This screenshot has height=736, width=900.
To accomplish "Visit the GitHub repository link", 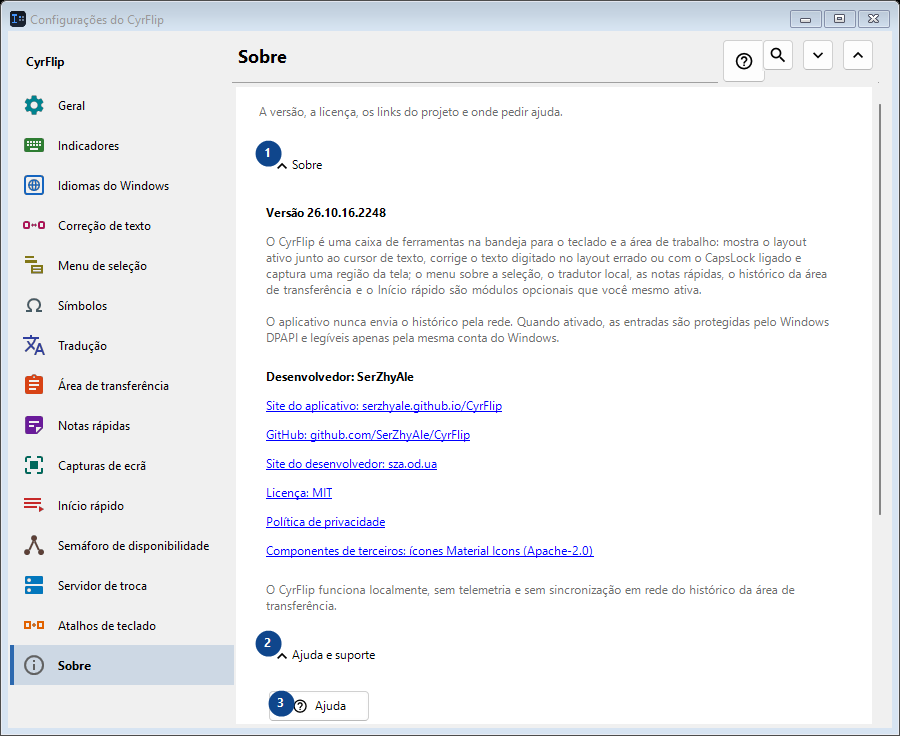I will tap(368, 435).
